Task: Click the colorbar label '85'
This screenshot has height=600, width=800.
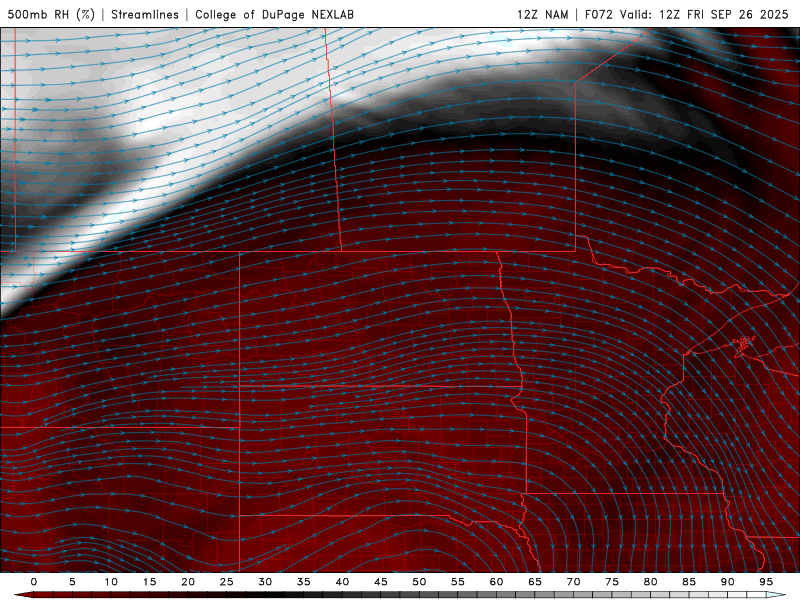Action: pyautogui.click(x=689, y=582)
